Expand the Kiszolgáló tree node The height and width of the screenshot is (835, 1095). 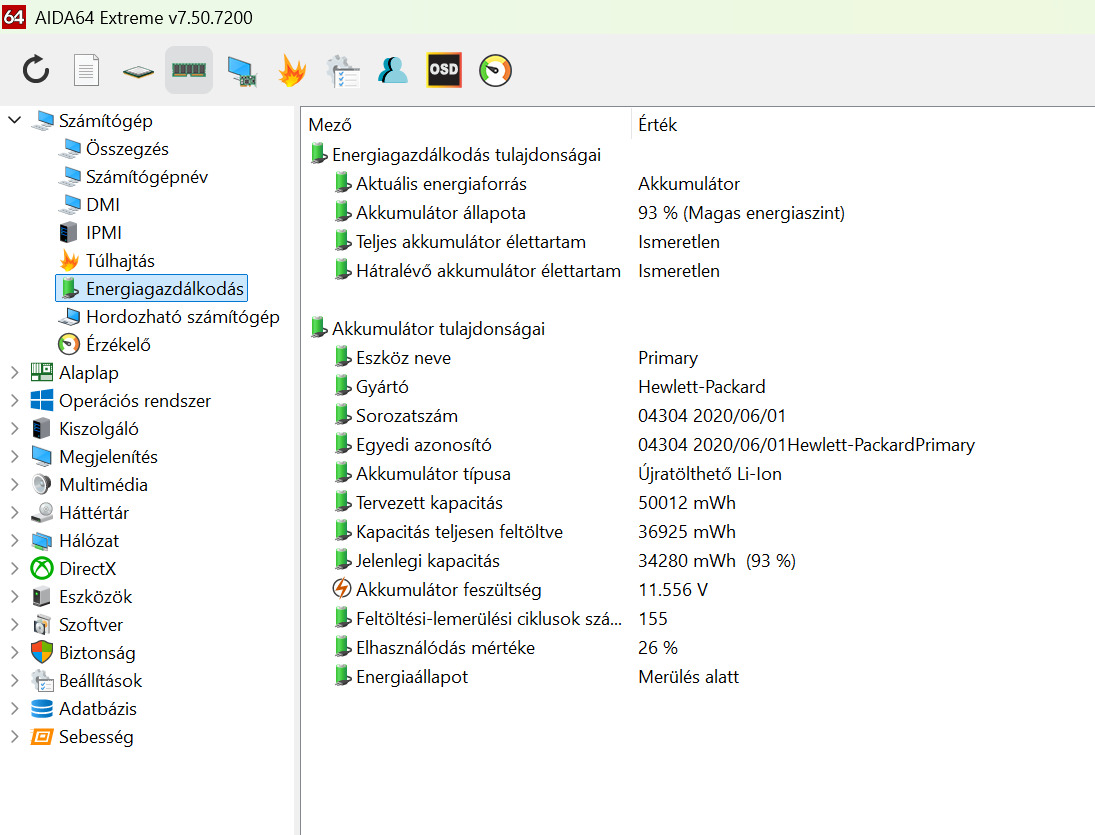pyautogui.click(x=15, y=429)
